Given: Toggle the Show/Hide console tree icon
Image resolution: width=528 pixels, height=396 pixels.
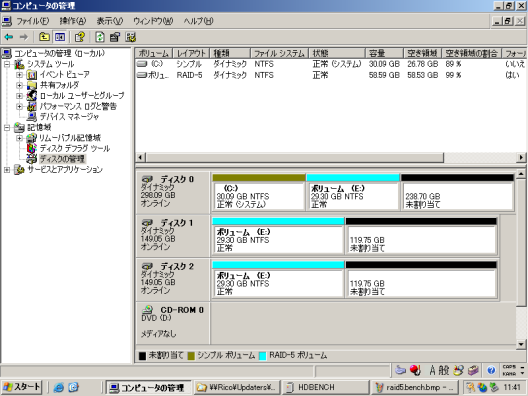Looking at the screenshot, I should tap(60, 37).
